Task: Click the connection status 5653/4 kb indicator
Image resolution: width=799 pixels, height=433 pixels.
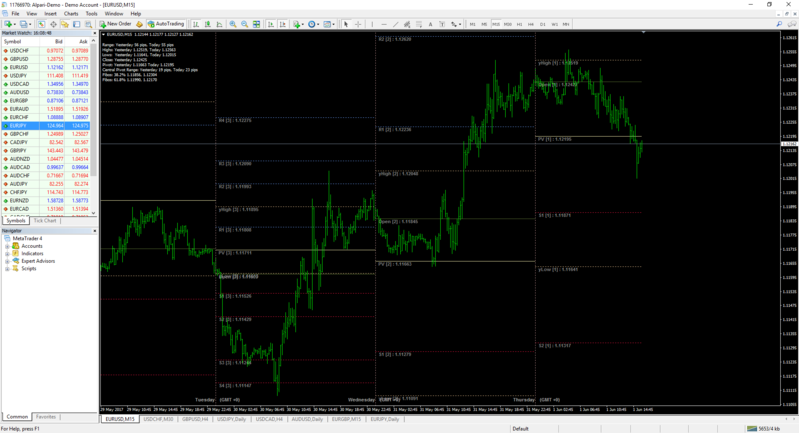Action: tap(763, 428)
